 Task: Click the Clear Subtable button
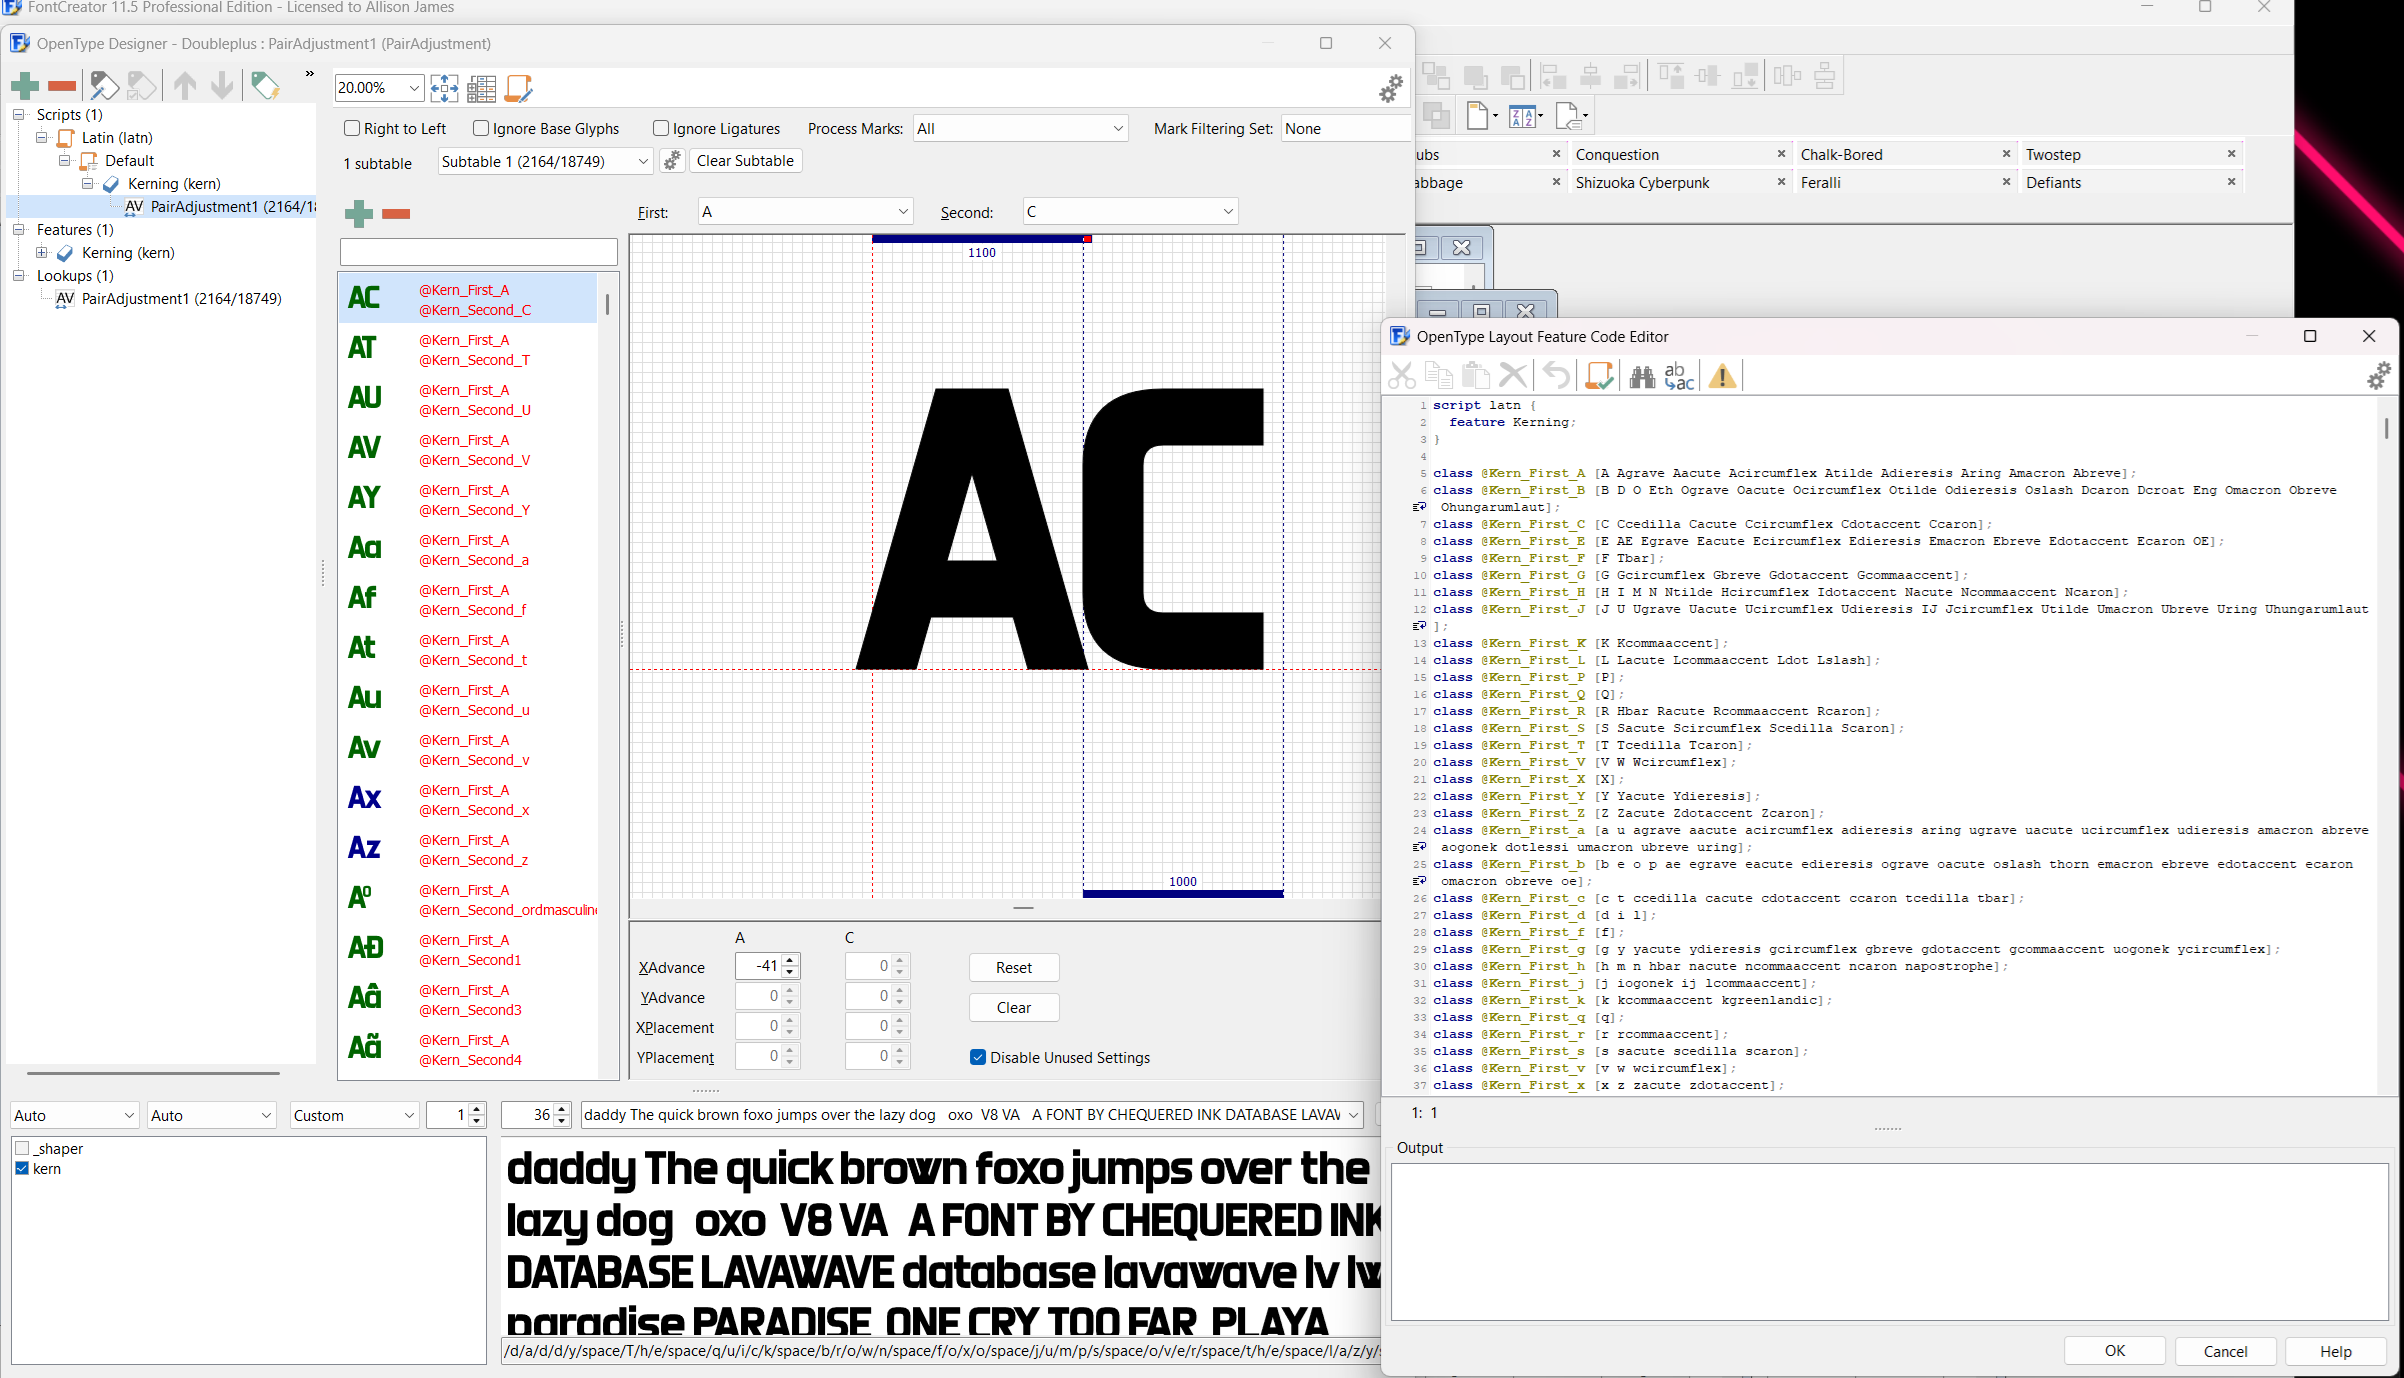click(x=744, y=161)
